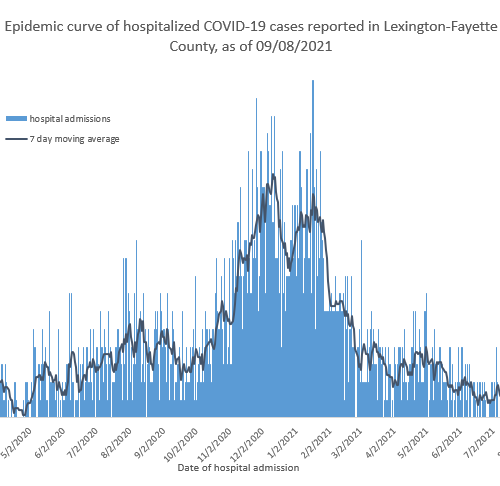Click the tallest admissions bar in late January 2021
500x486 pixels.
pos(313,248)
